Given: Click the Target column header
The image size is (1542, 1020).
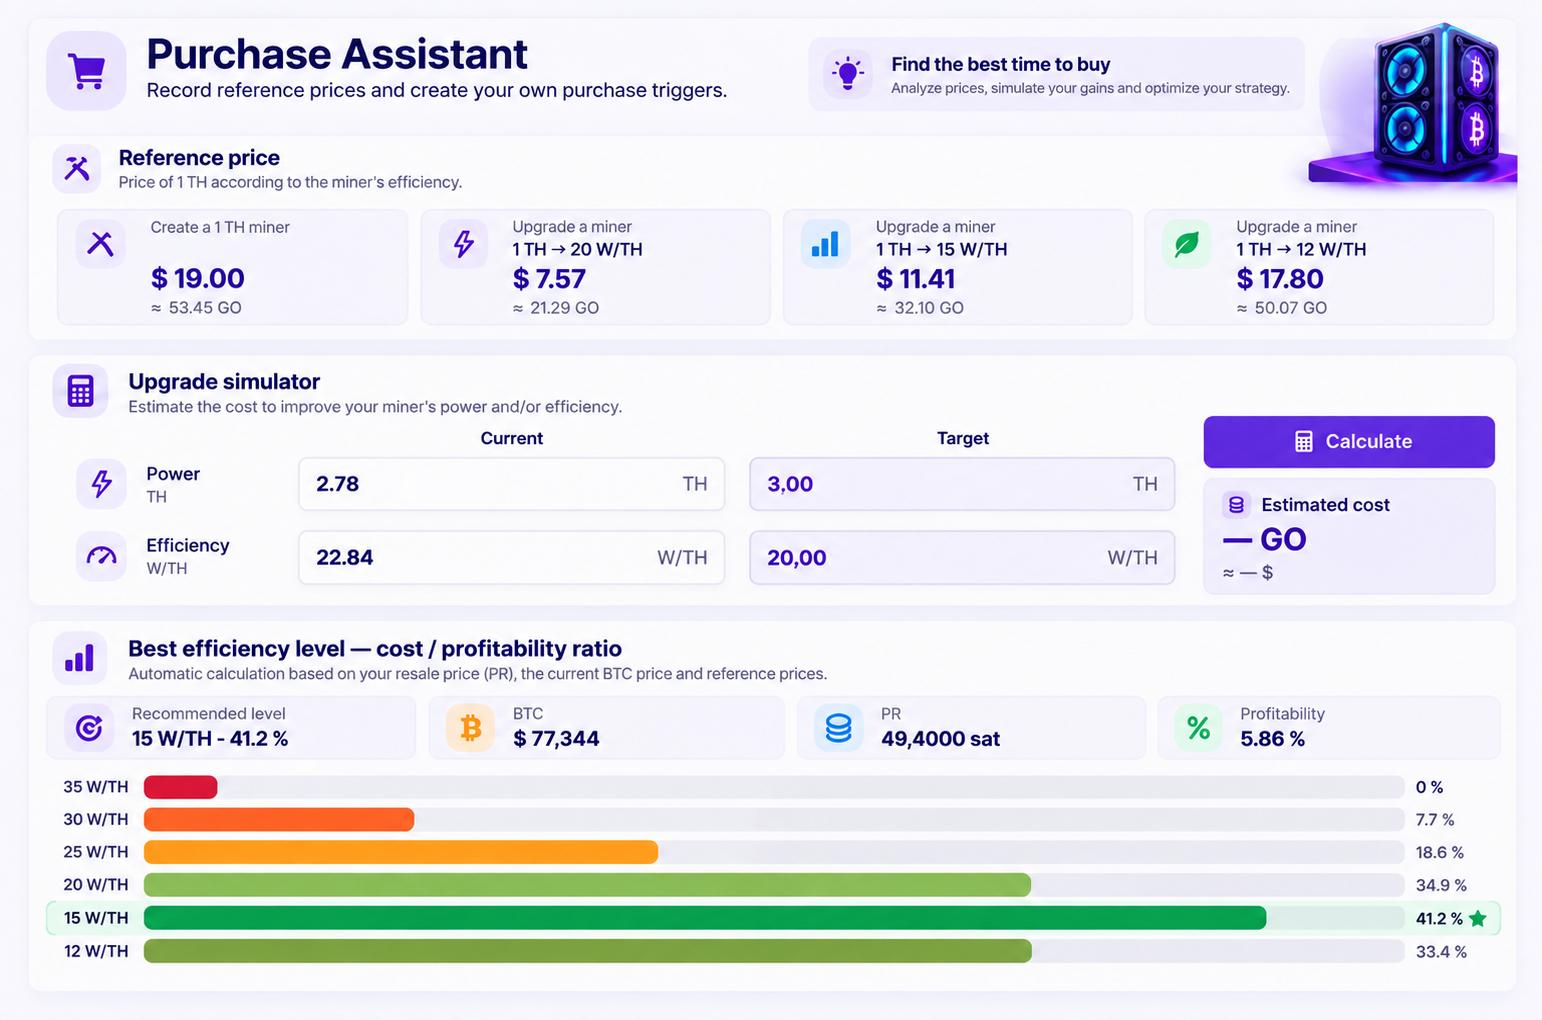Looking at the screenshot, I should click(x=963, y=438).
